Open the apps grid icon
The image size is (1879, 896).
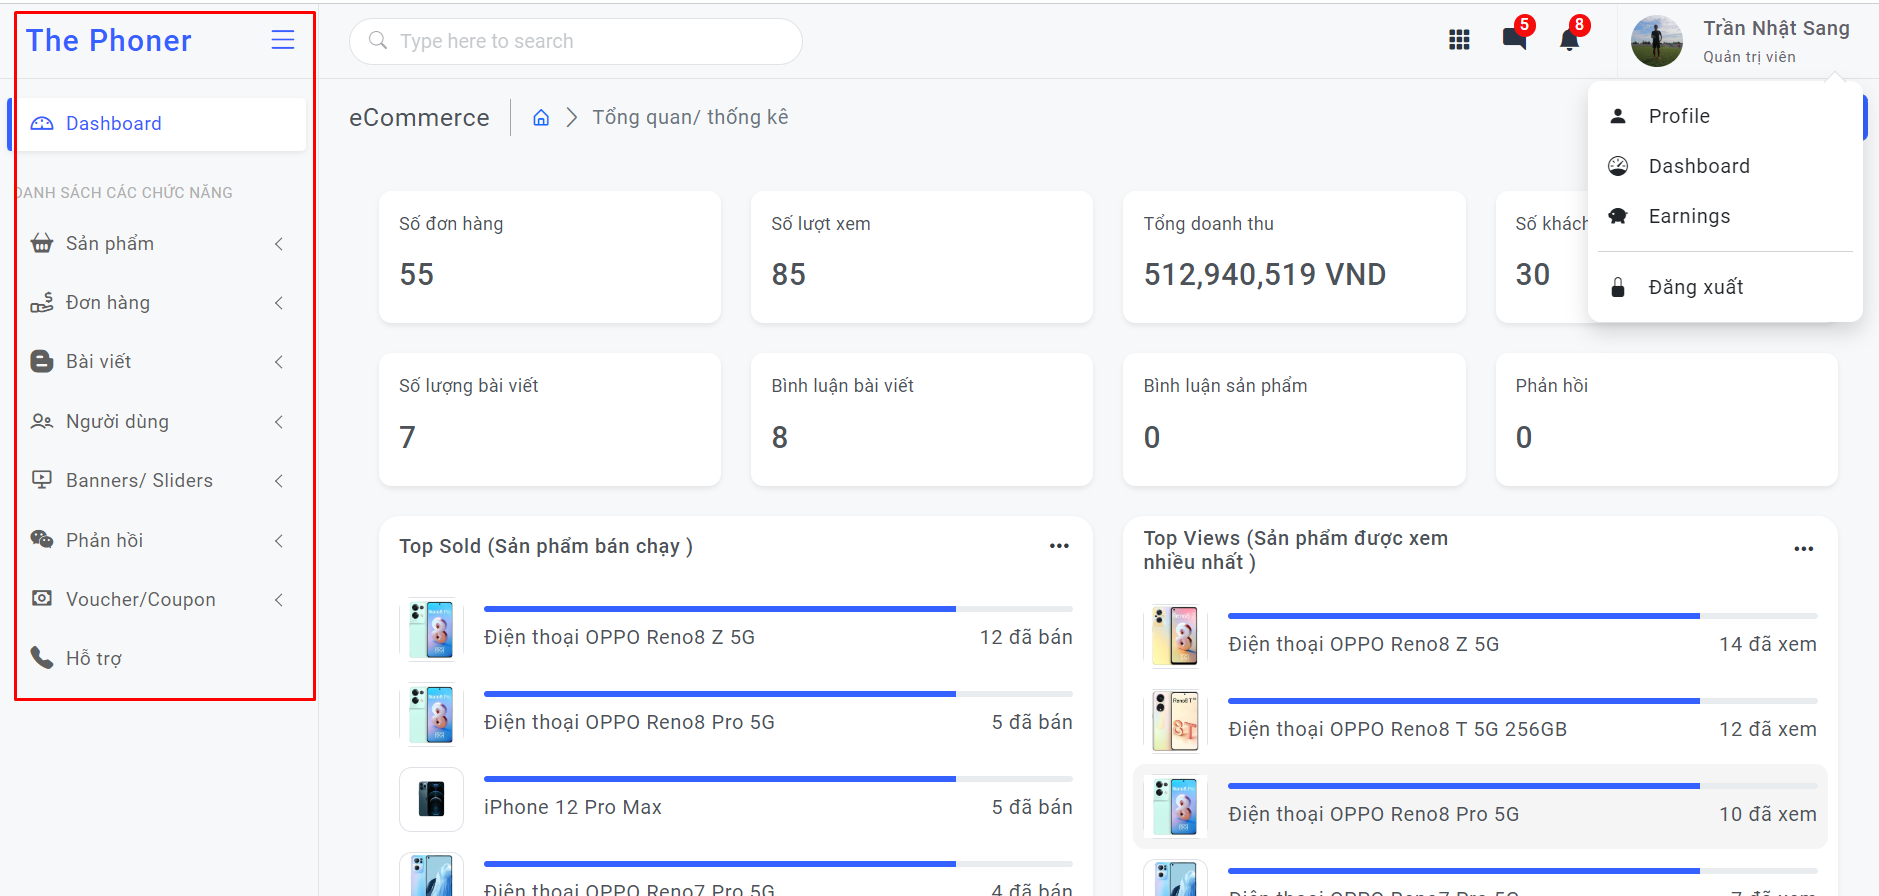click(1459, 40)
